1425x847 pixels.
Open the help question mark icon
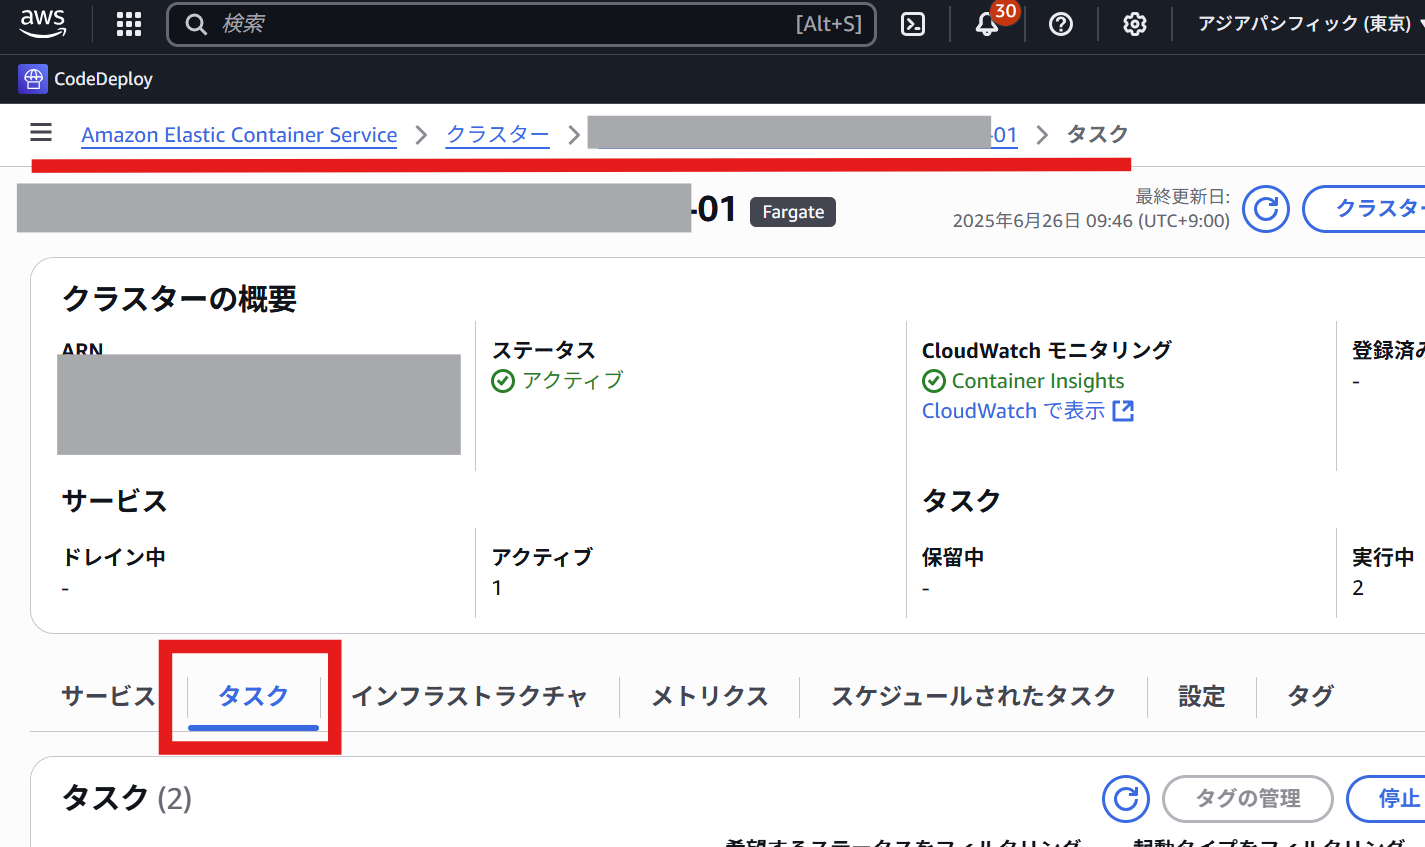tap(1061, 24)
